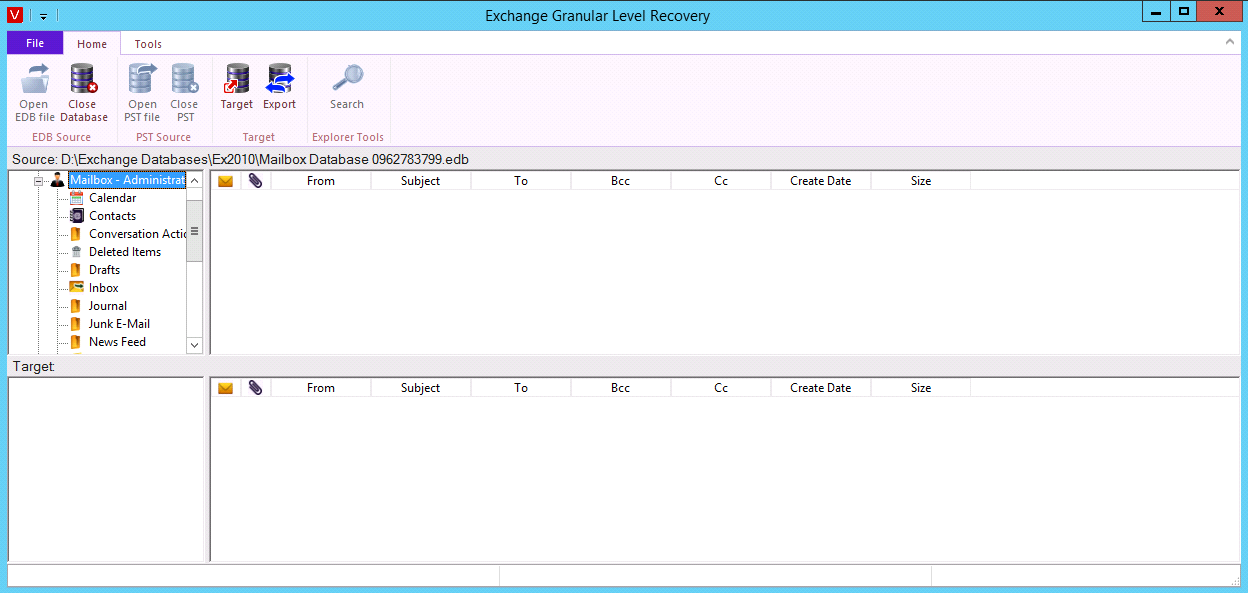Click the Calendar folder icon
Image resolution: width=1248 pixels, height=593 pixels.
[x=76, y=198]
